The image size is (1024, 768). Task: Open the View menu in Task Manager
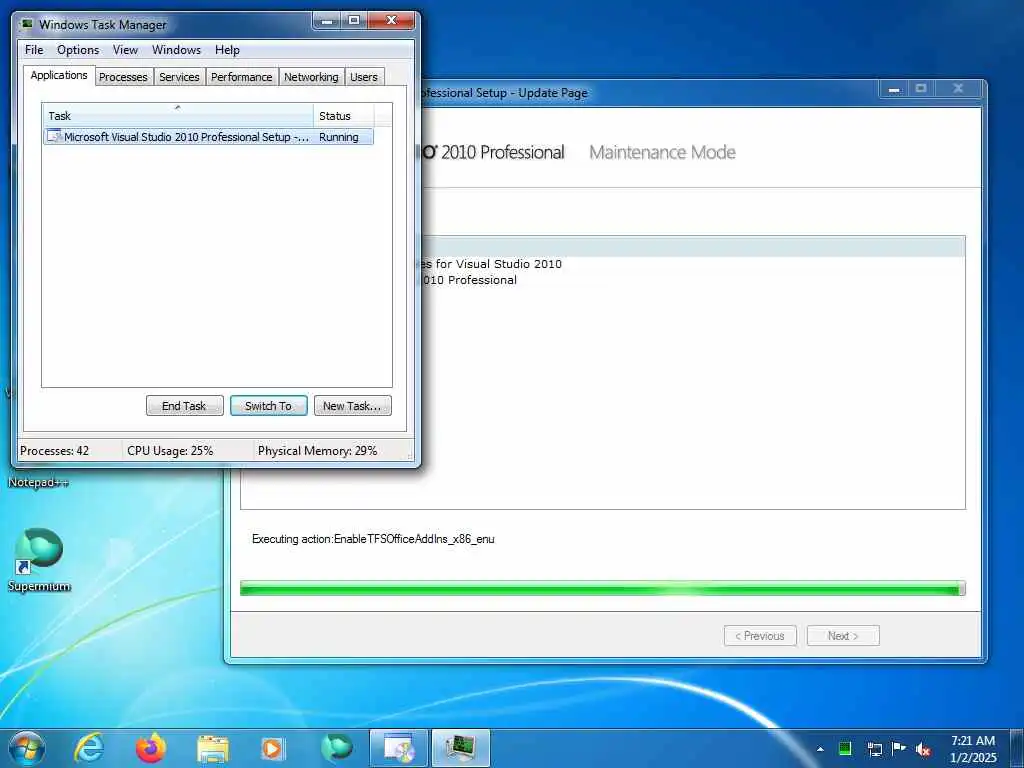tap(125, 50)
